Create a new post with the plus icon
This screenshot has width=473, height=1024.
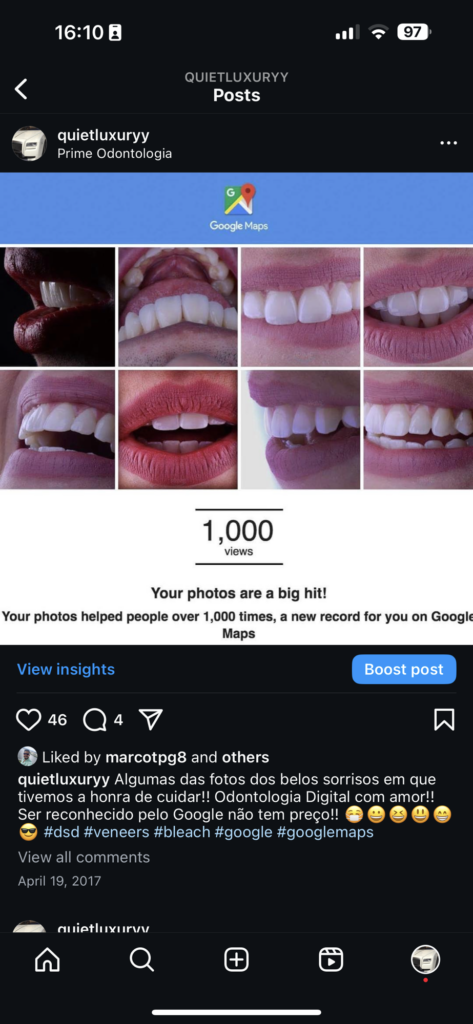236,959
